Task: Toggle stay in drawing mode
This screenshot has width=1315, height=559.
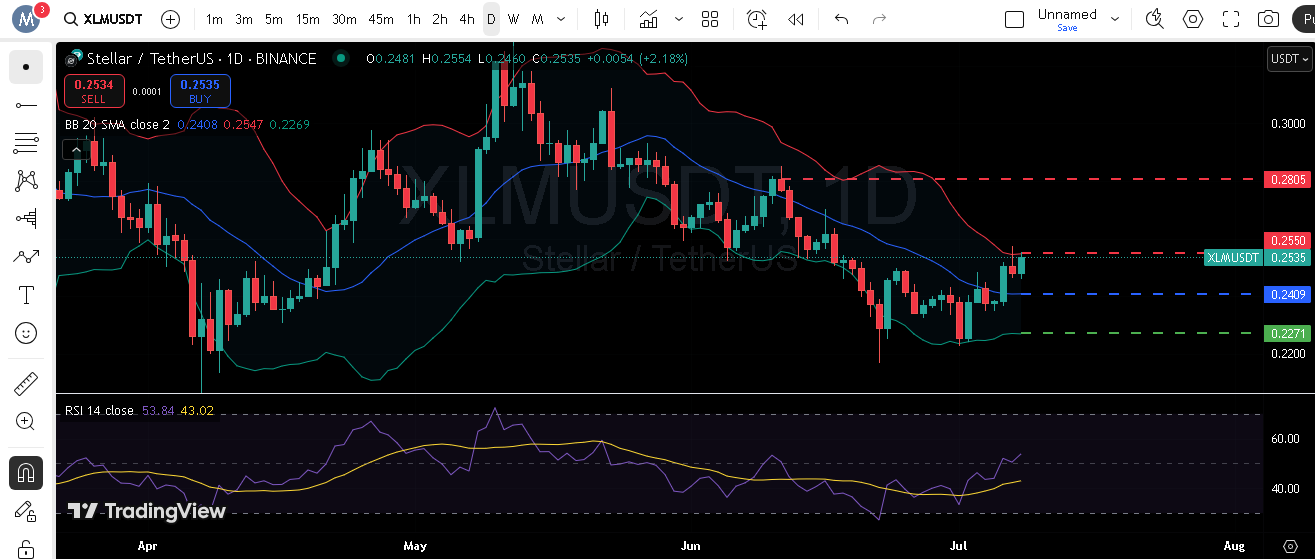Action: tap(26, 510)
